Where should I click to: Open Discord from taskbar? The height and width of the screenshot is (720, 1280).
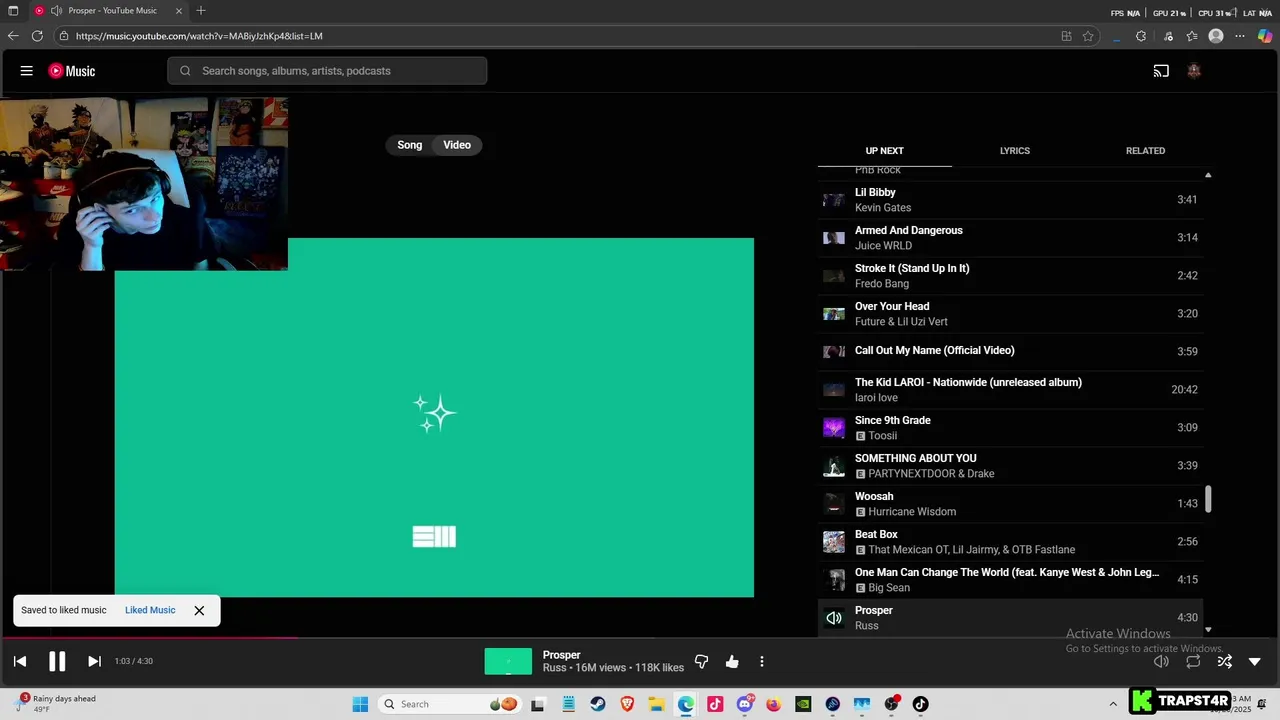click(x=744, y=704)
